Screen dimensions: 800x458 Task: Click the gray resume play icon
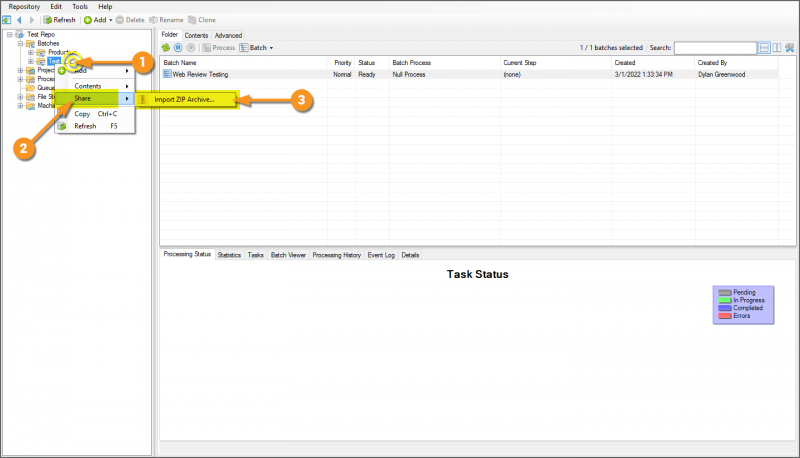190,47
